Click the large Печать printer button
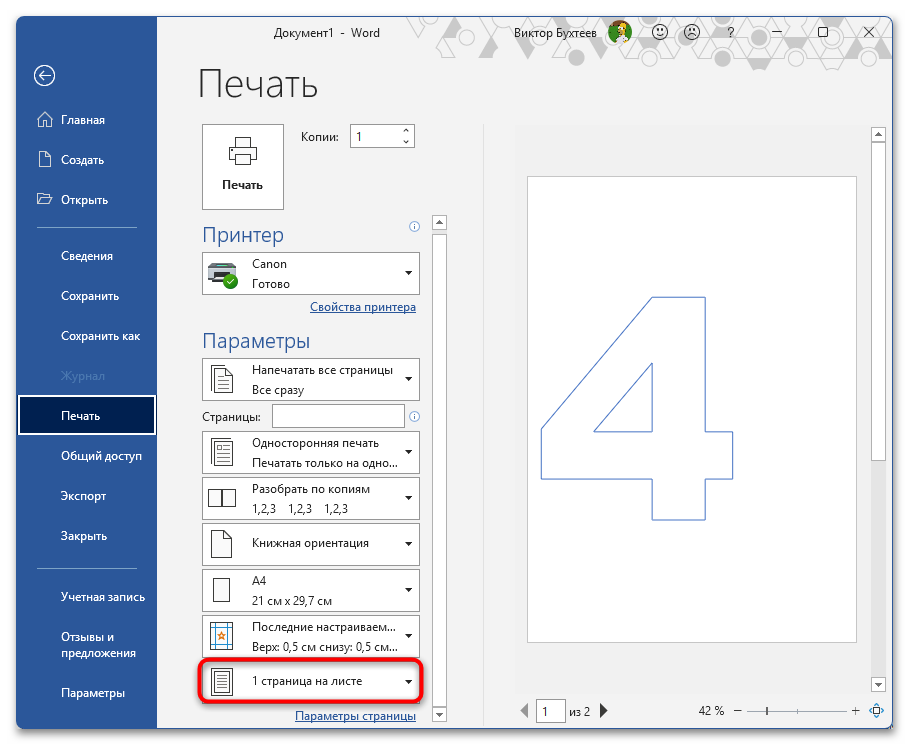 pos(243,166)
